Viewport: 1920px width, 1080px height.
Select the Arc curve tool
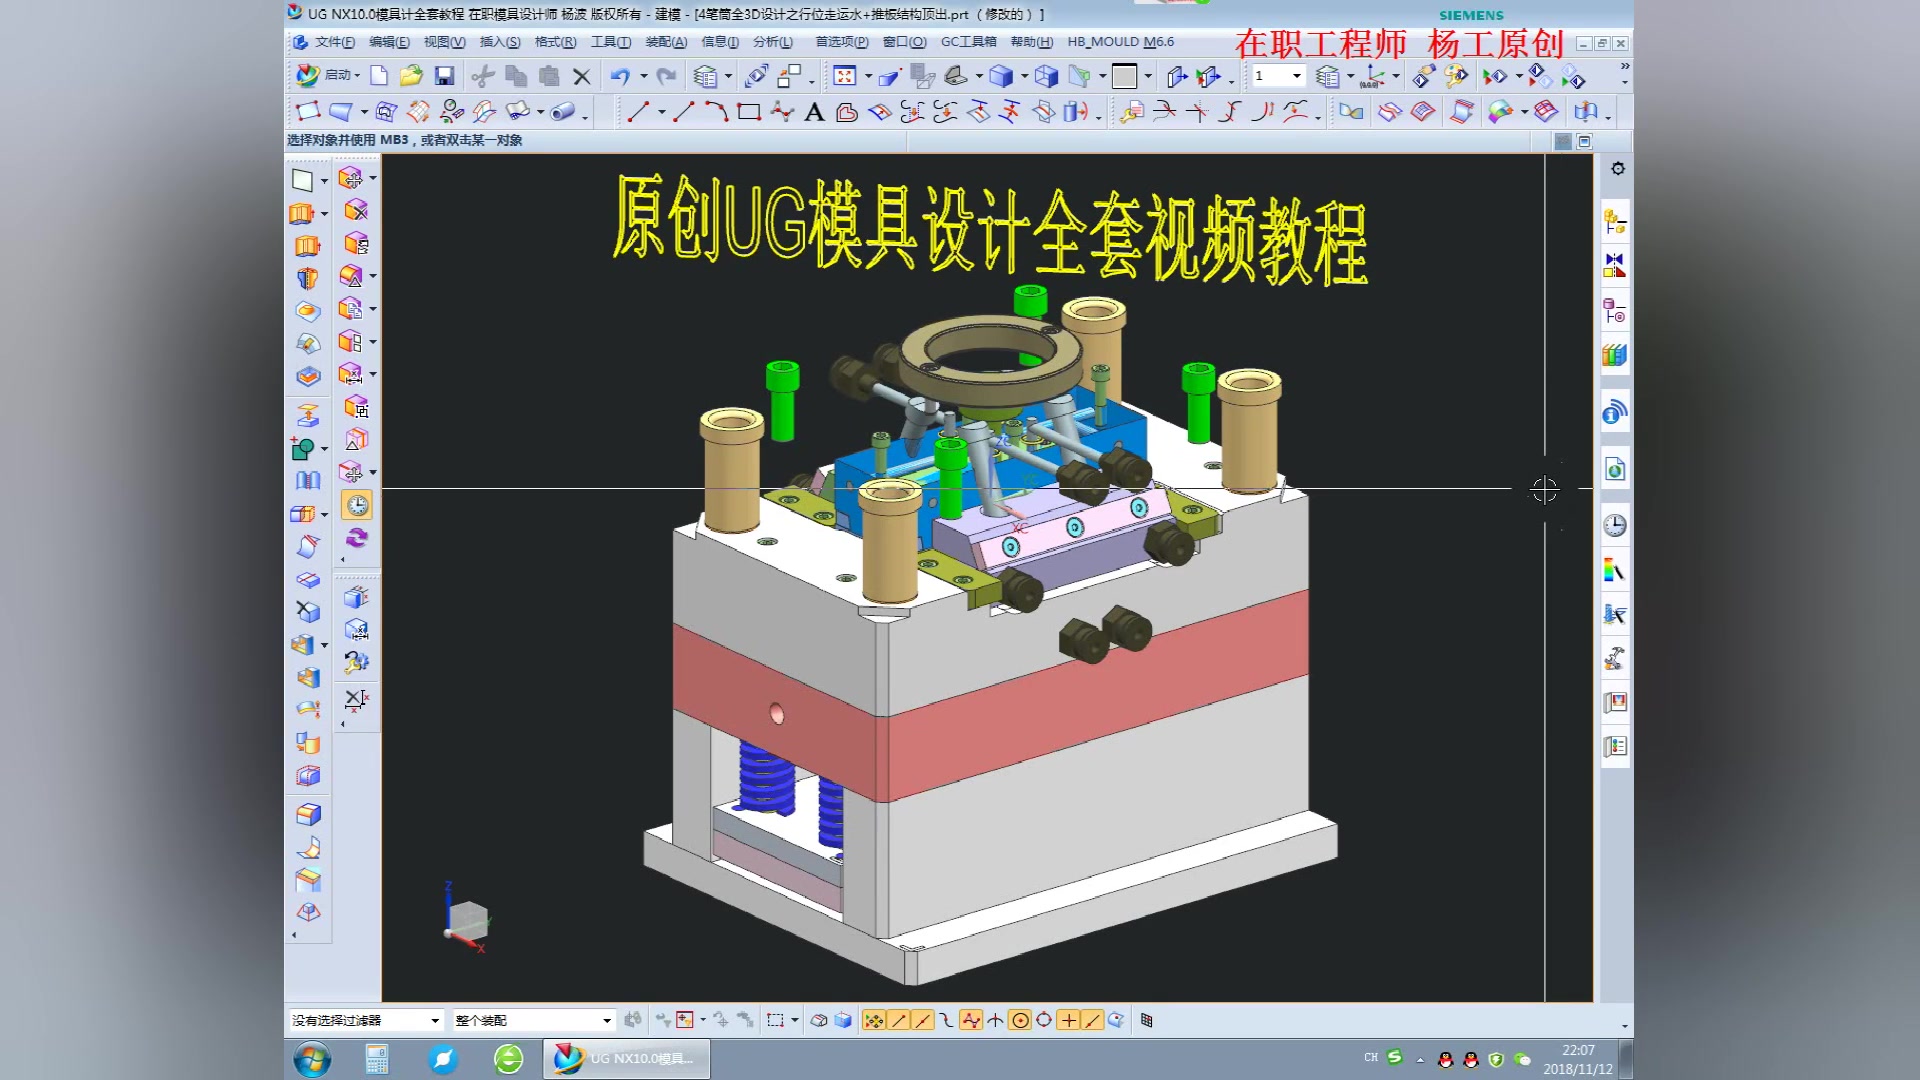click(716, 111)
